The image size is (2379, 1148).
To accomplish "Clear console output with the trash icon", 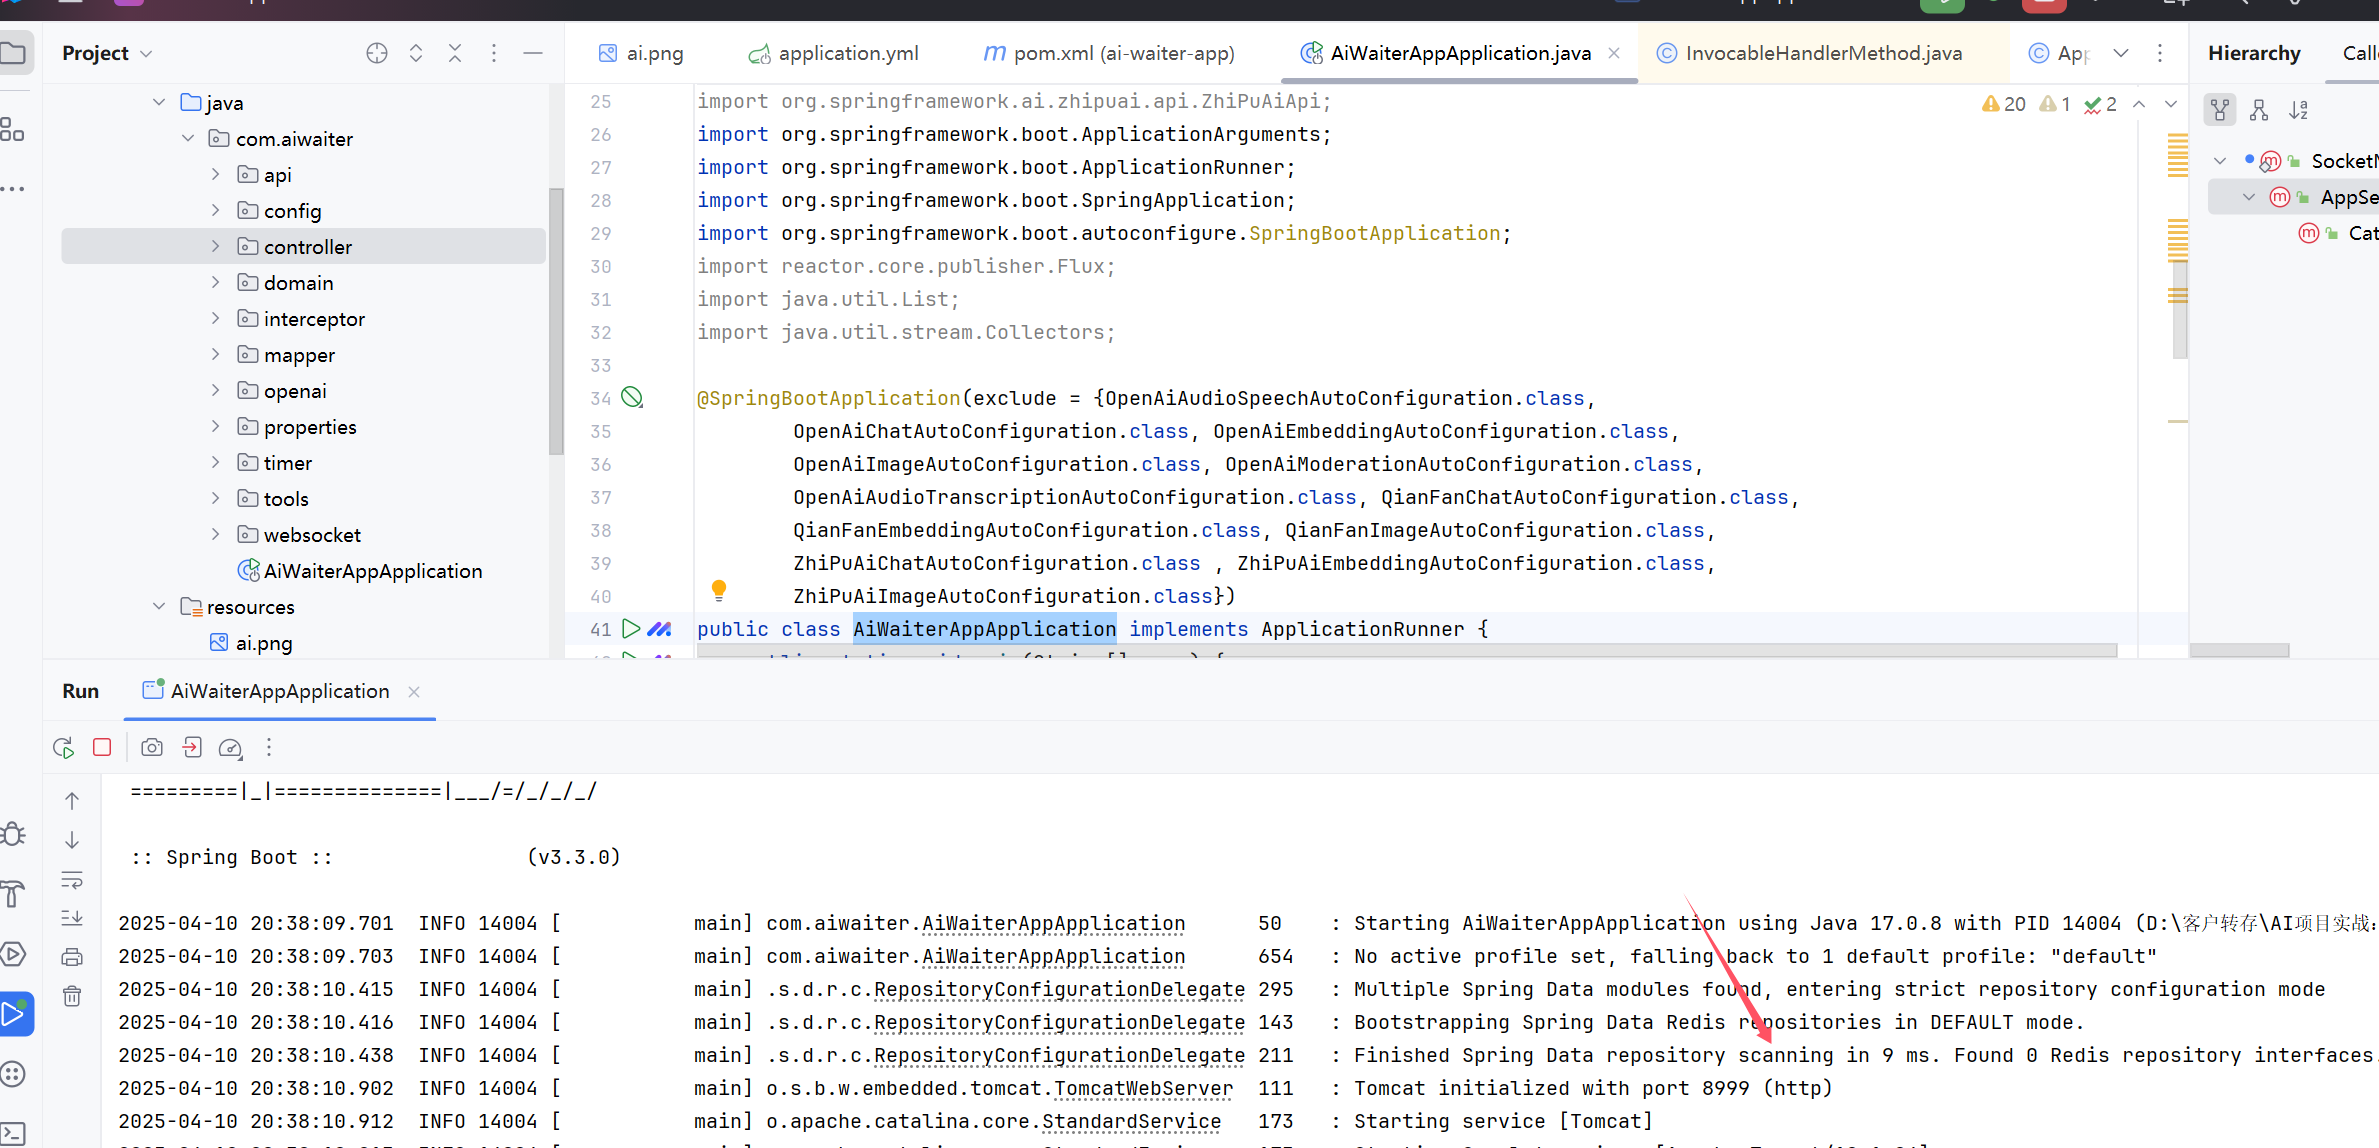I will pyautogui.click(x=72, y=996).
